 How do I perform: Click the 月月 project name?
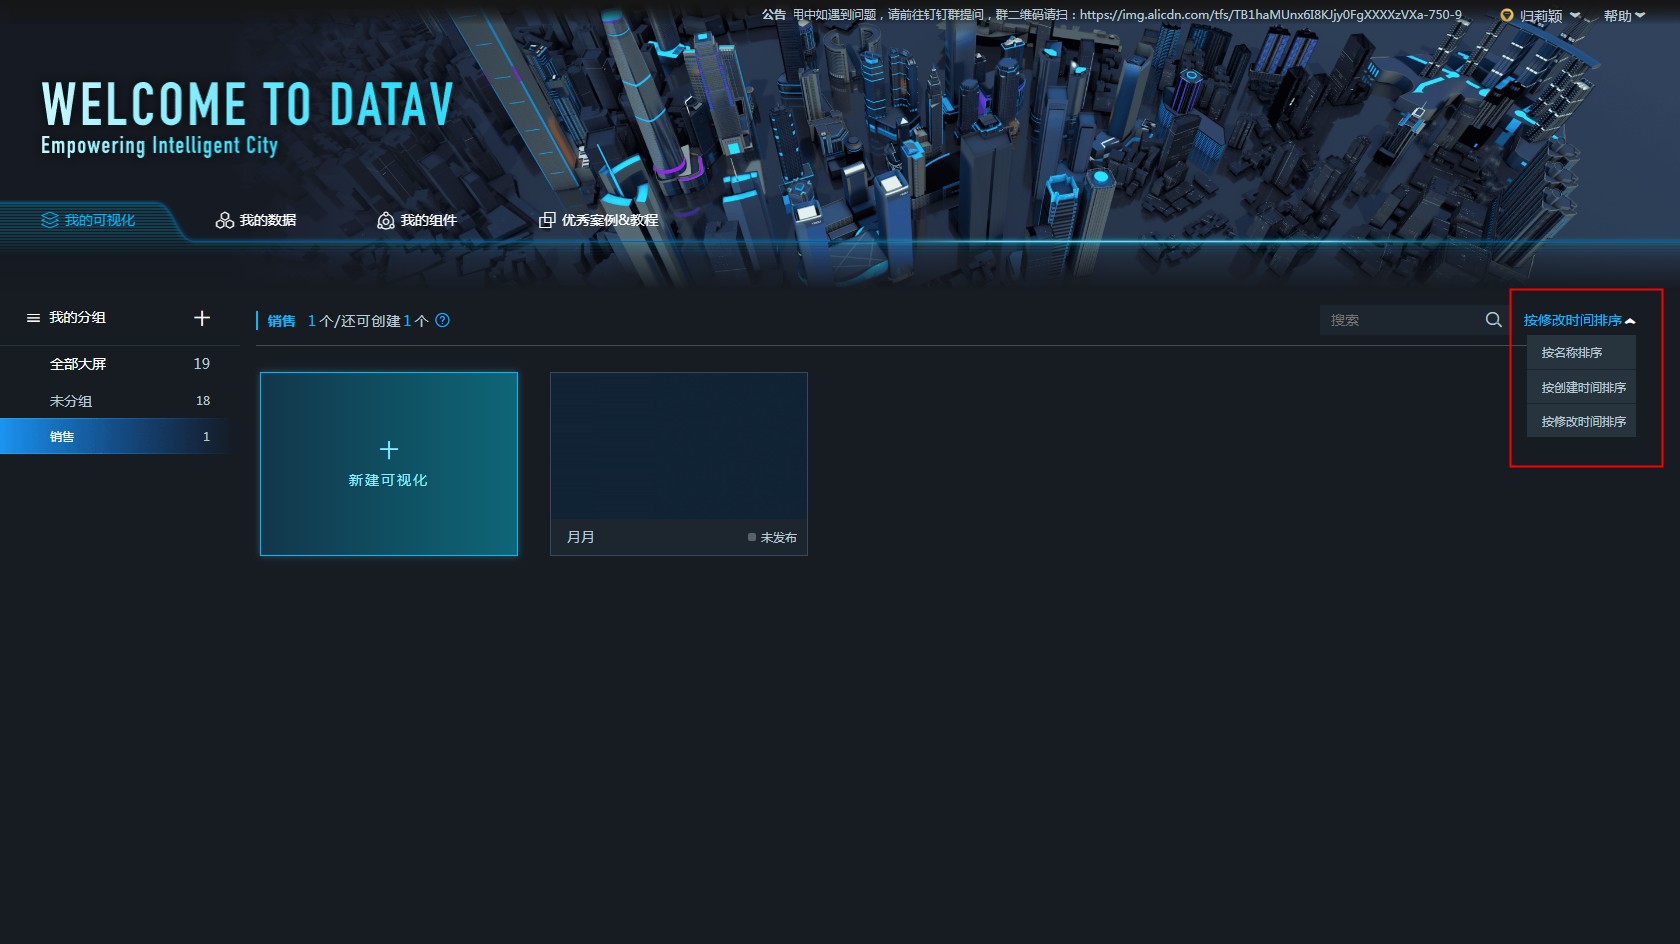581,537
